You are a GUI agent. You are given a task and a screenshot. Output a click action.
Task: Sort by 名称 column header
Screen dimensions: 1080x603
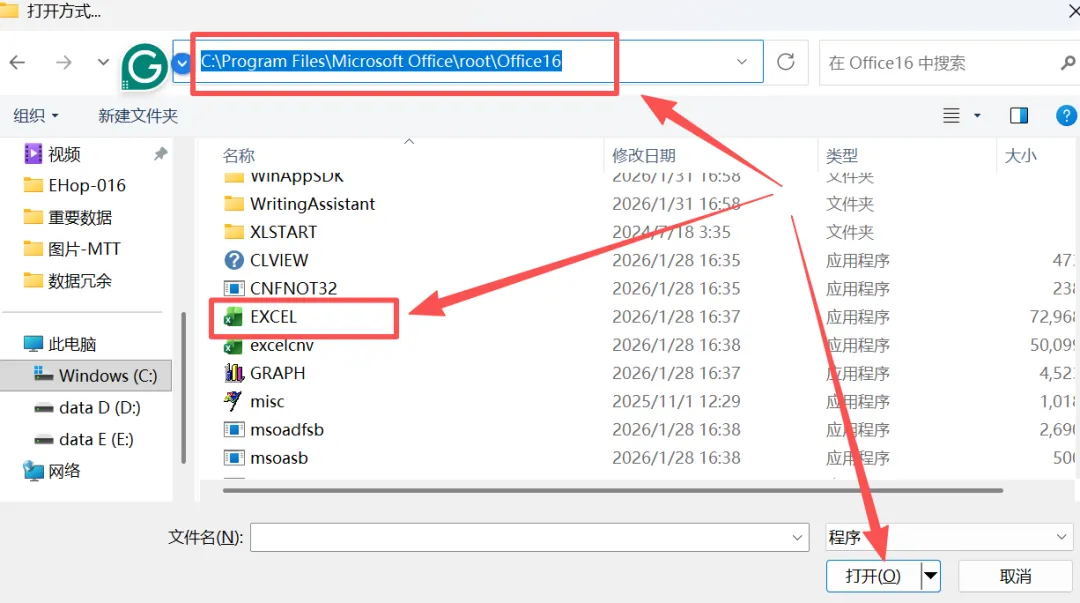click(x=238, y=156)
